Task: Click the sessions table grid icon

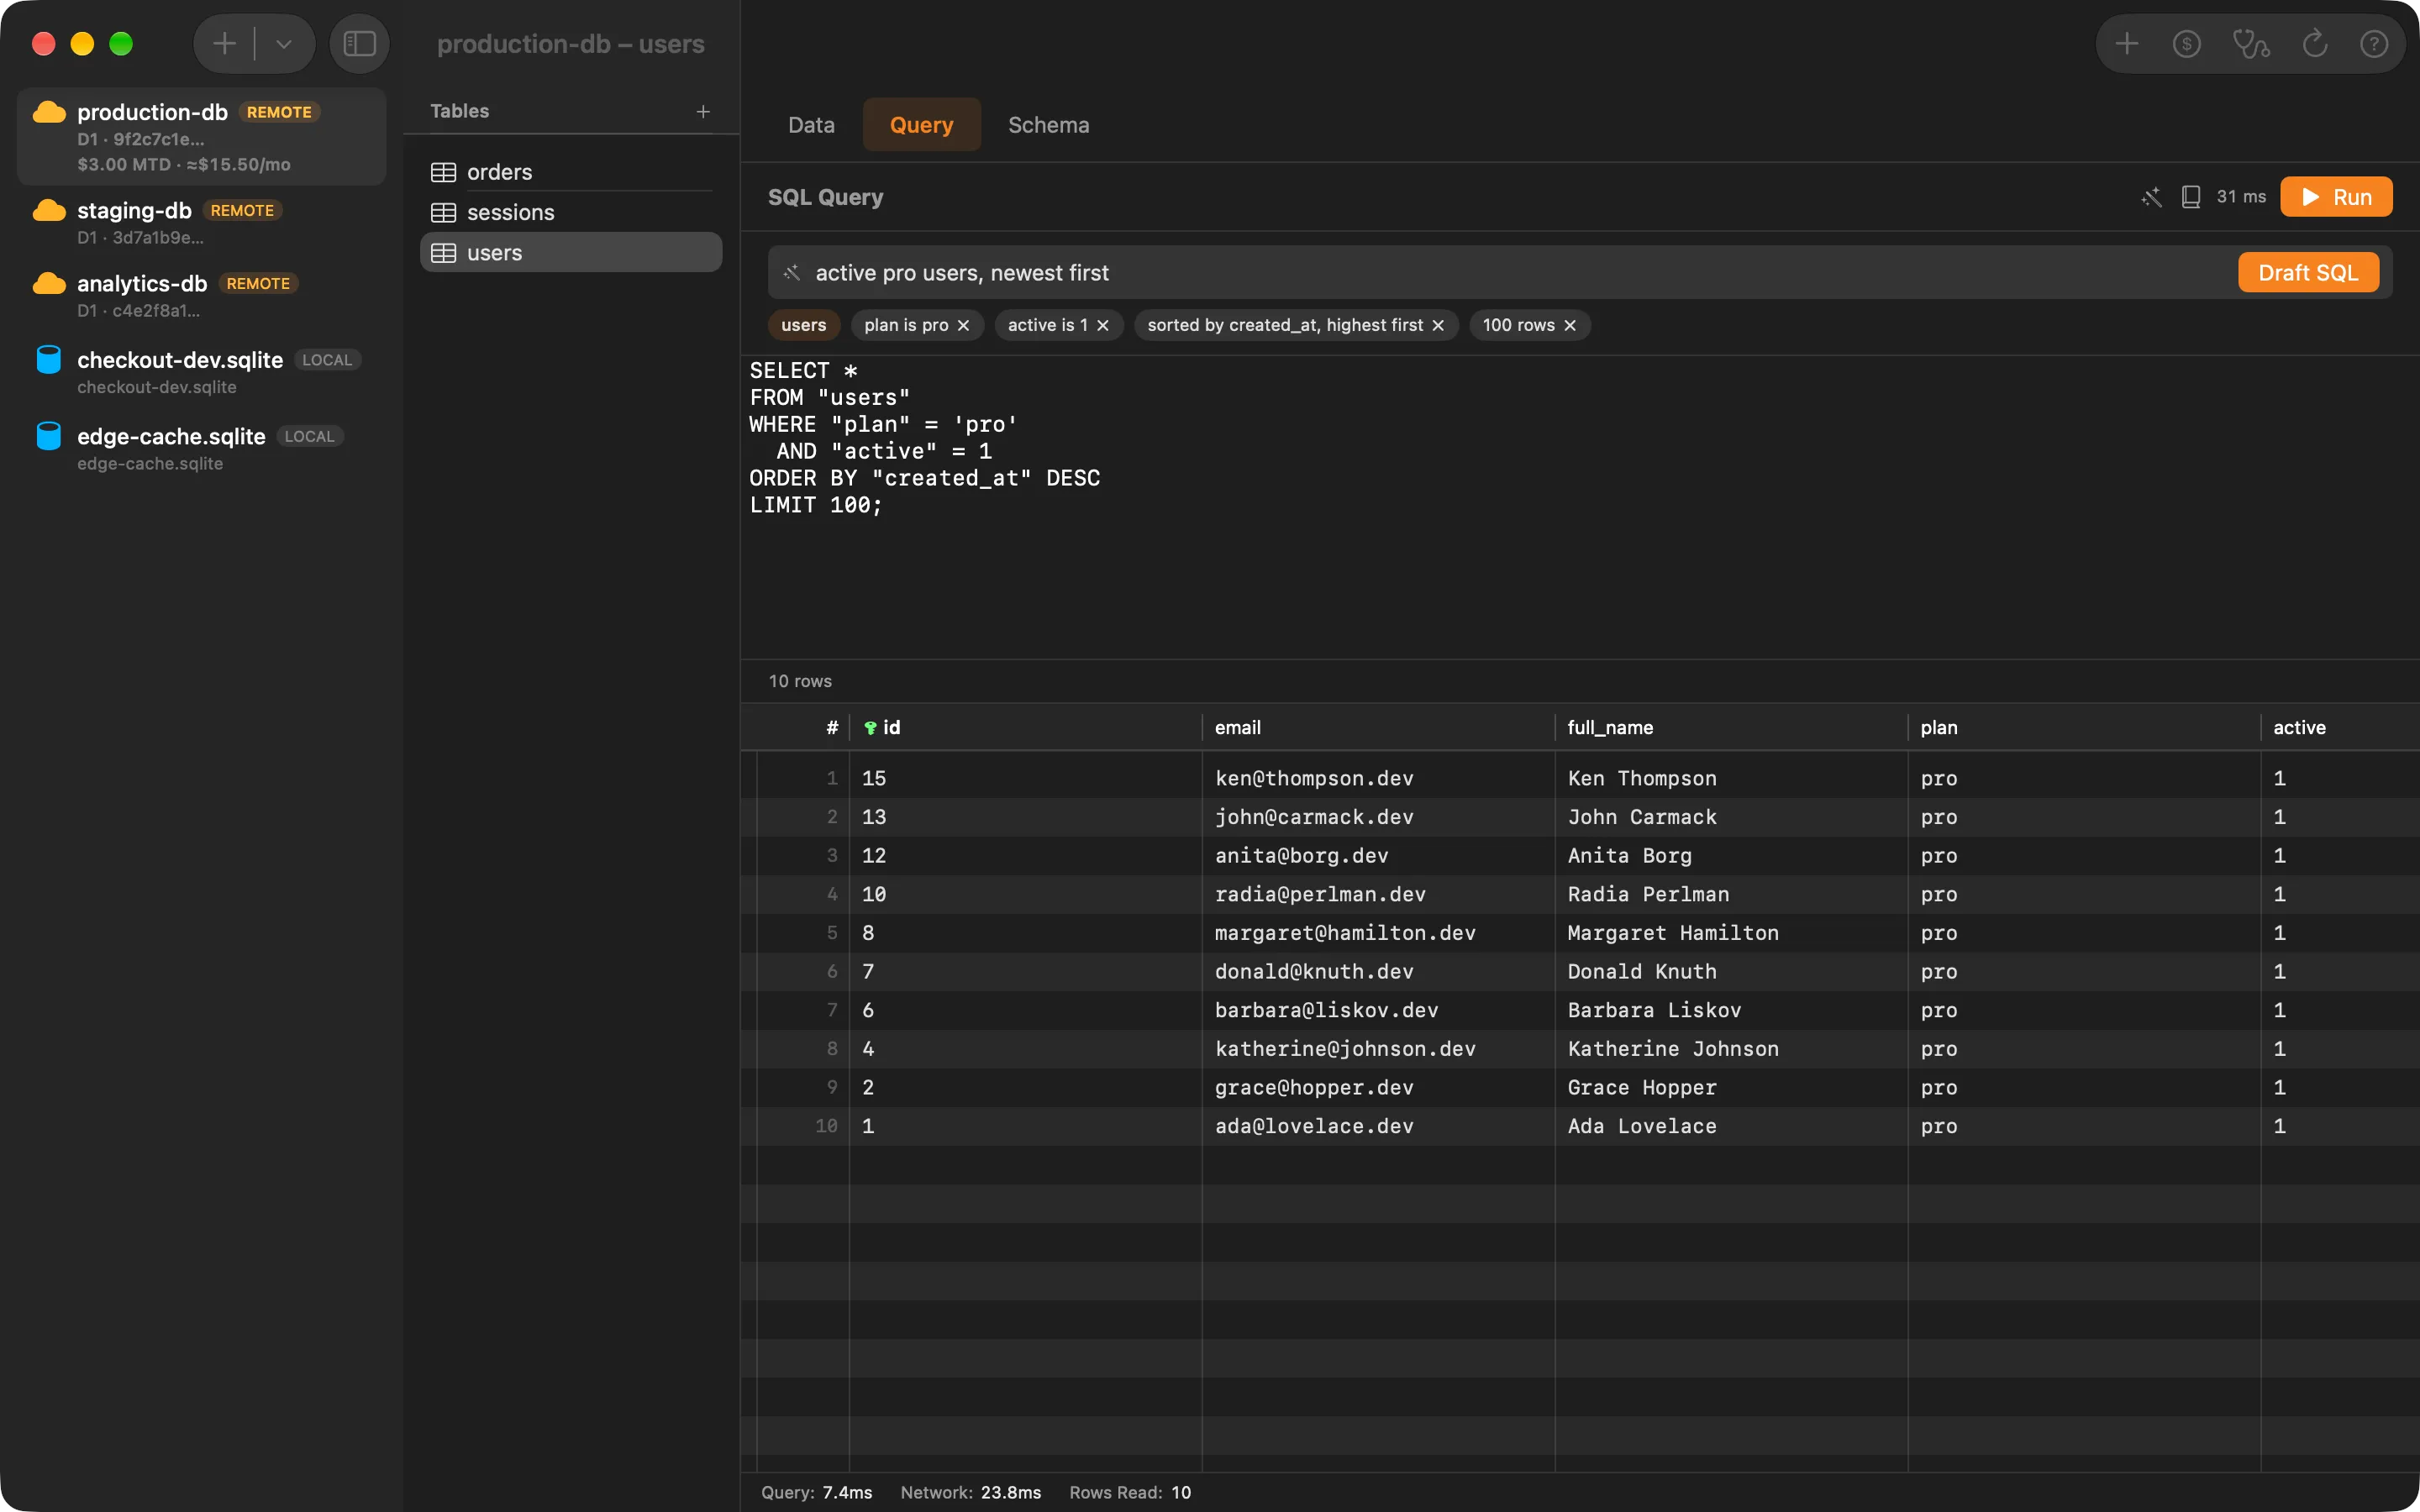Action: [x=443, y=213]
